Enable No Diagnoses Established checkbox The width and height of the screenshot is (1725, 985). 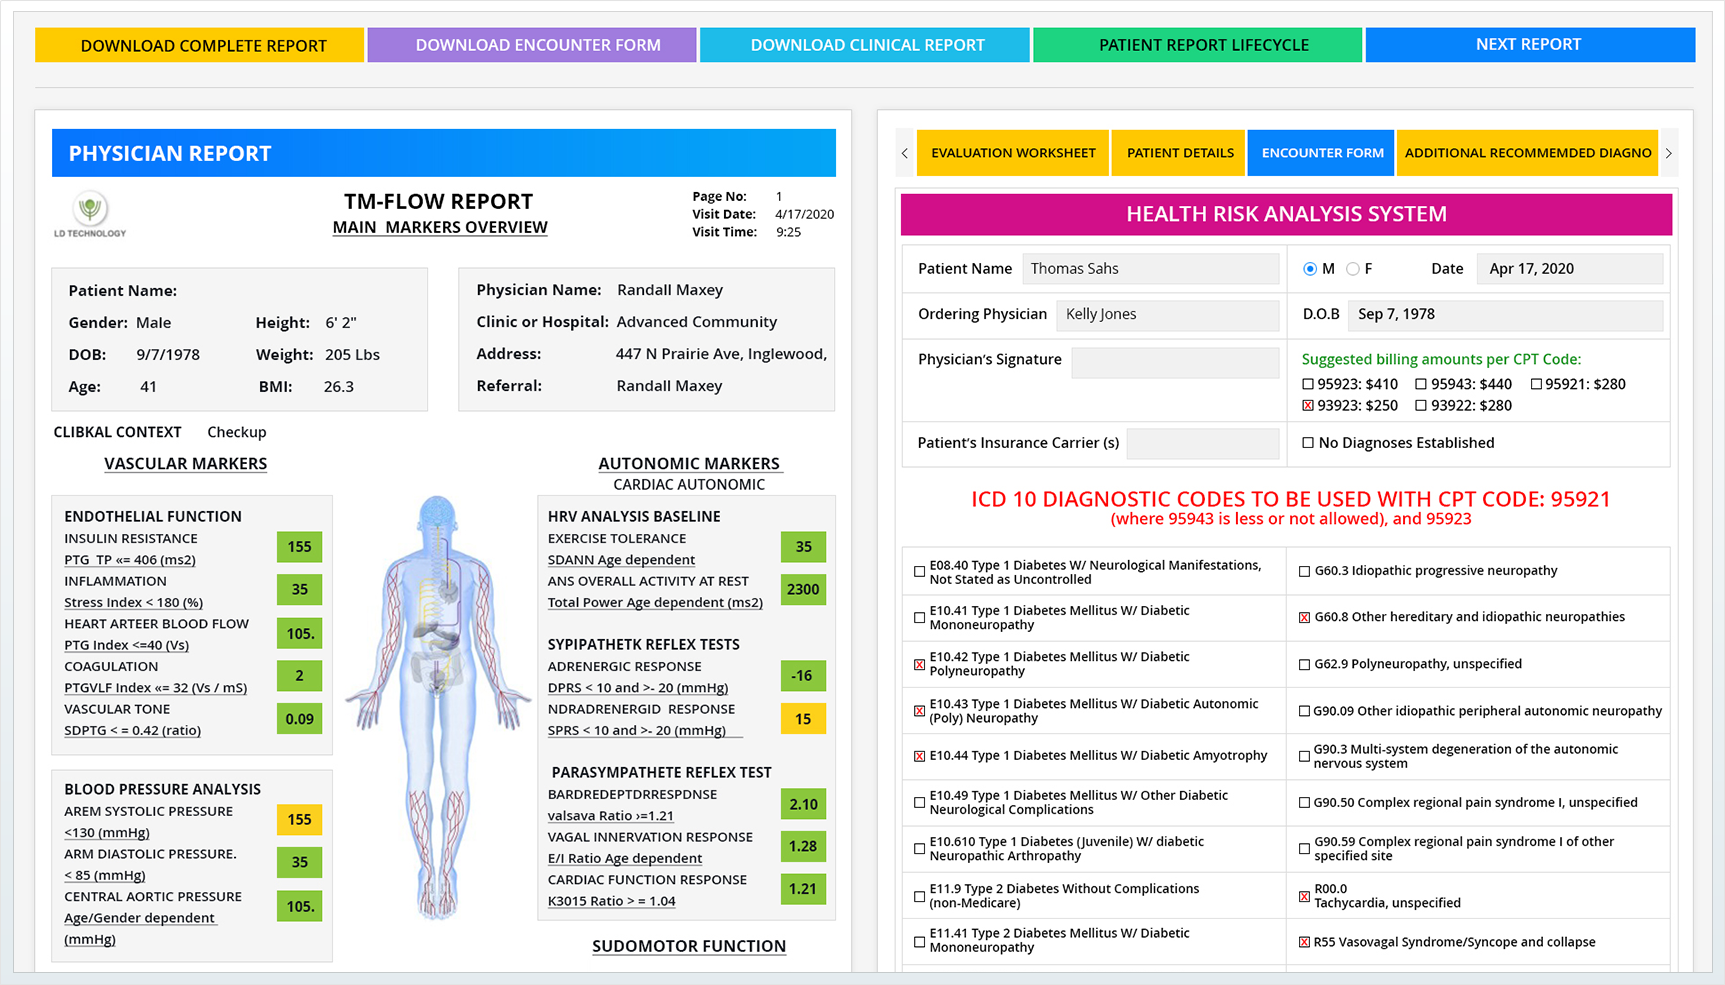click(x=1308, y=443)
